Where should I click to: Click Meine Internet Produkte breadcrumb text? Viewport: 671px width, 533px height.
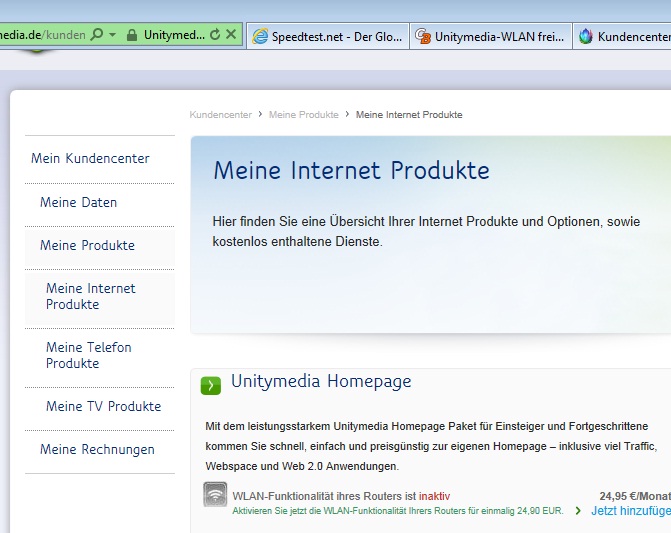(x=409, y=115)
